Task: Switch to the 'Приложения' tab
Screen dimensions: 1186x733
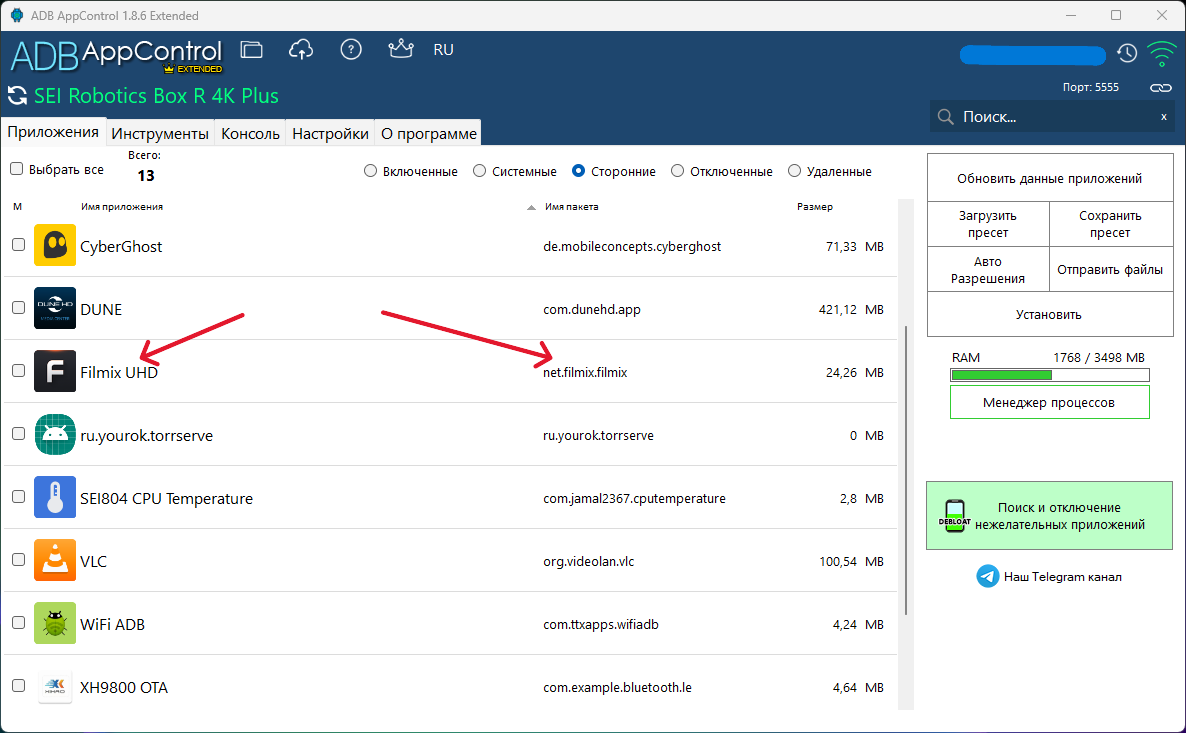Action: [x=53, y=132]
